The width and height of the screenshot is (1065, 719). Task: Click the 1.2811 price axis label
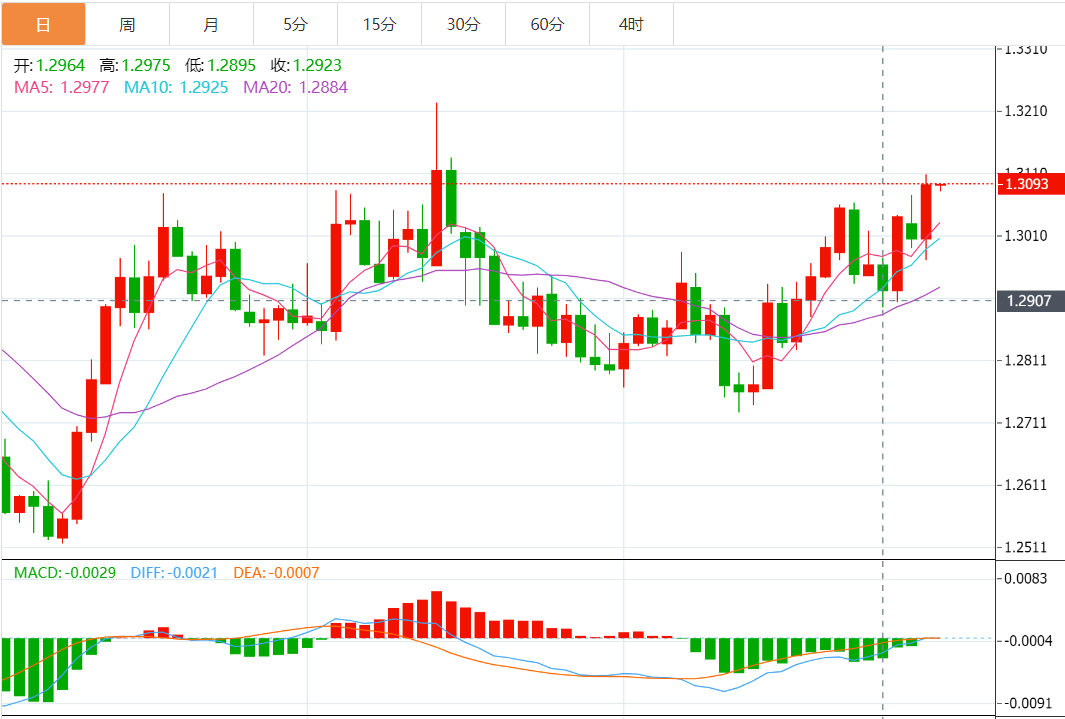(1026, 360)
